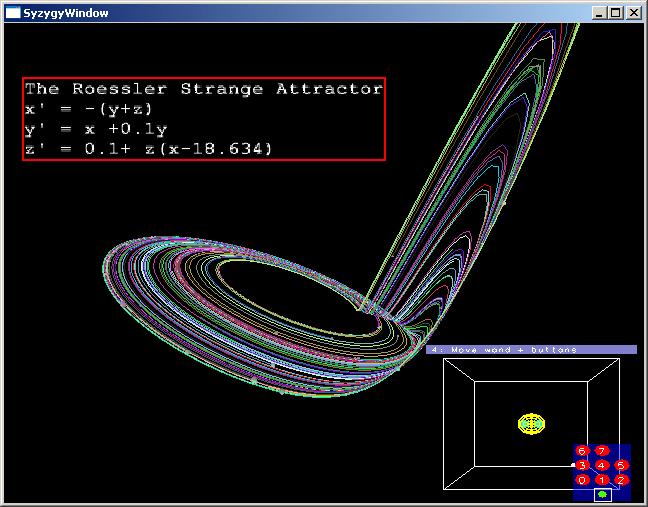648x507 pixels.
Task: Click the "4: Move wand + buttons" mode bar
Action: (x=532, y=350)
